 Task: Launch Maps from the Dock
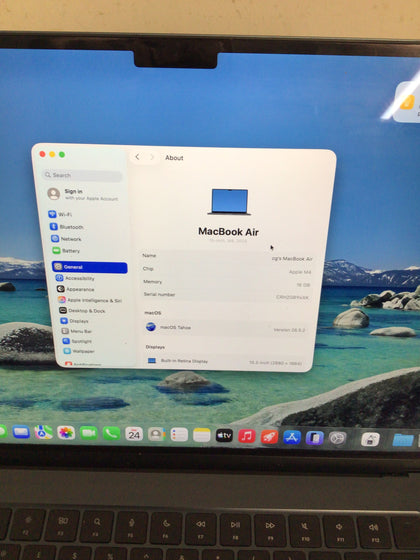(x=44, y=432)
